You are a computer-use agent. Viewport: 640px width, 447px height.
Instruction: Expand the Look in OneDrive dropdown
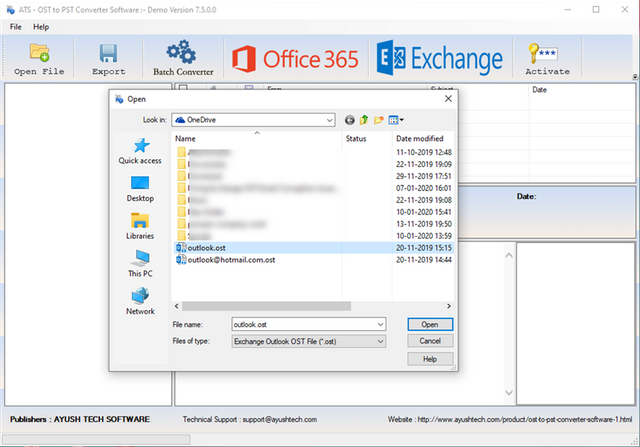(328, 119)
